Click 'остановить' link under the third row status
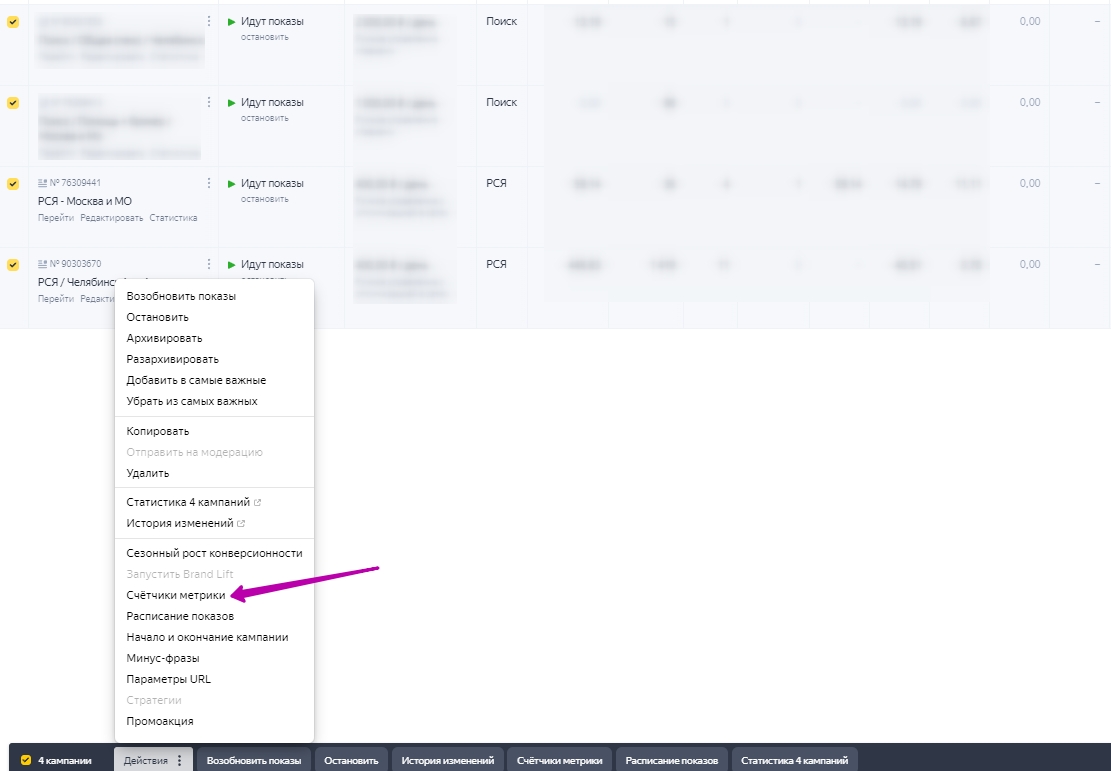 [x=264, y=199]
